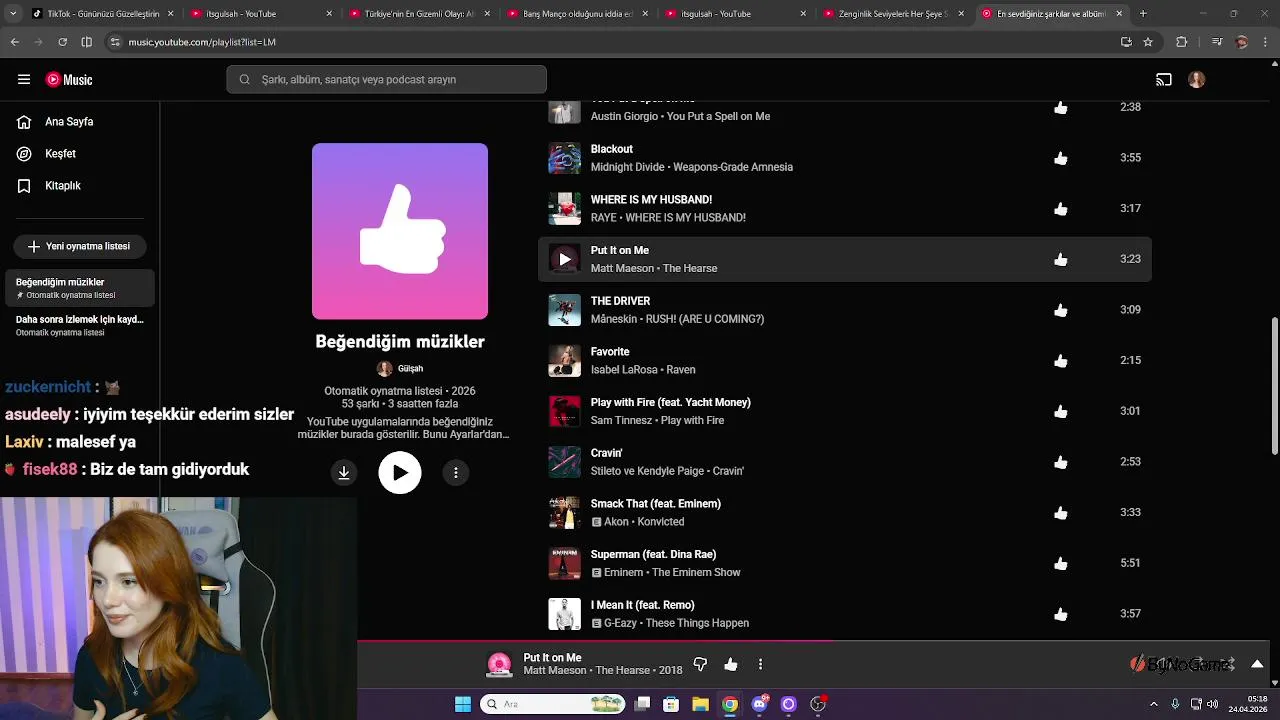Toggle like in the bottom player bar
The image size is (1280, 720).
point(731,664)
